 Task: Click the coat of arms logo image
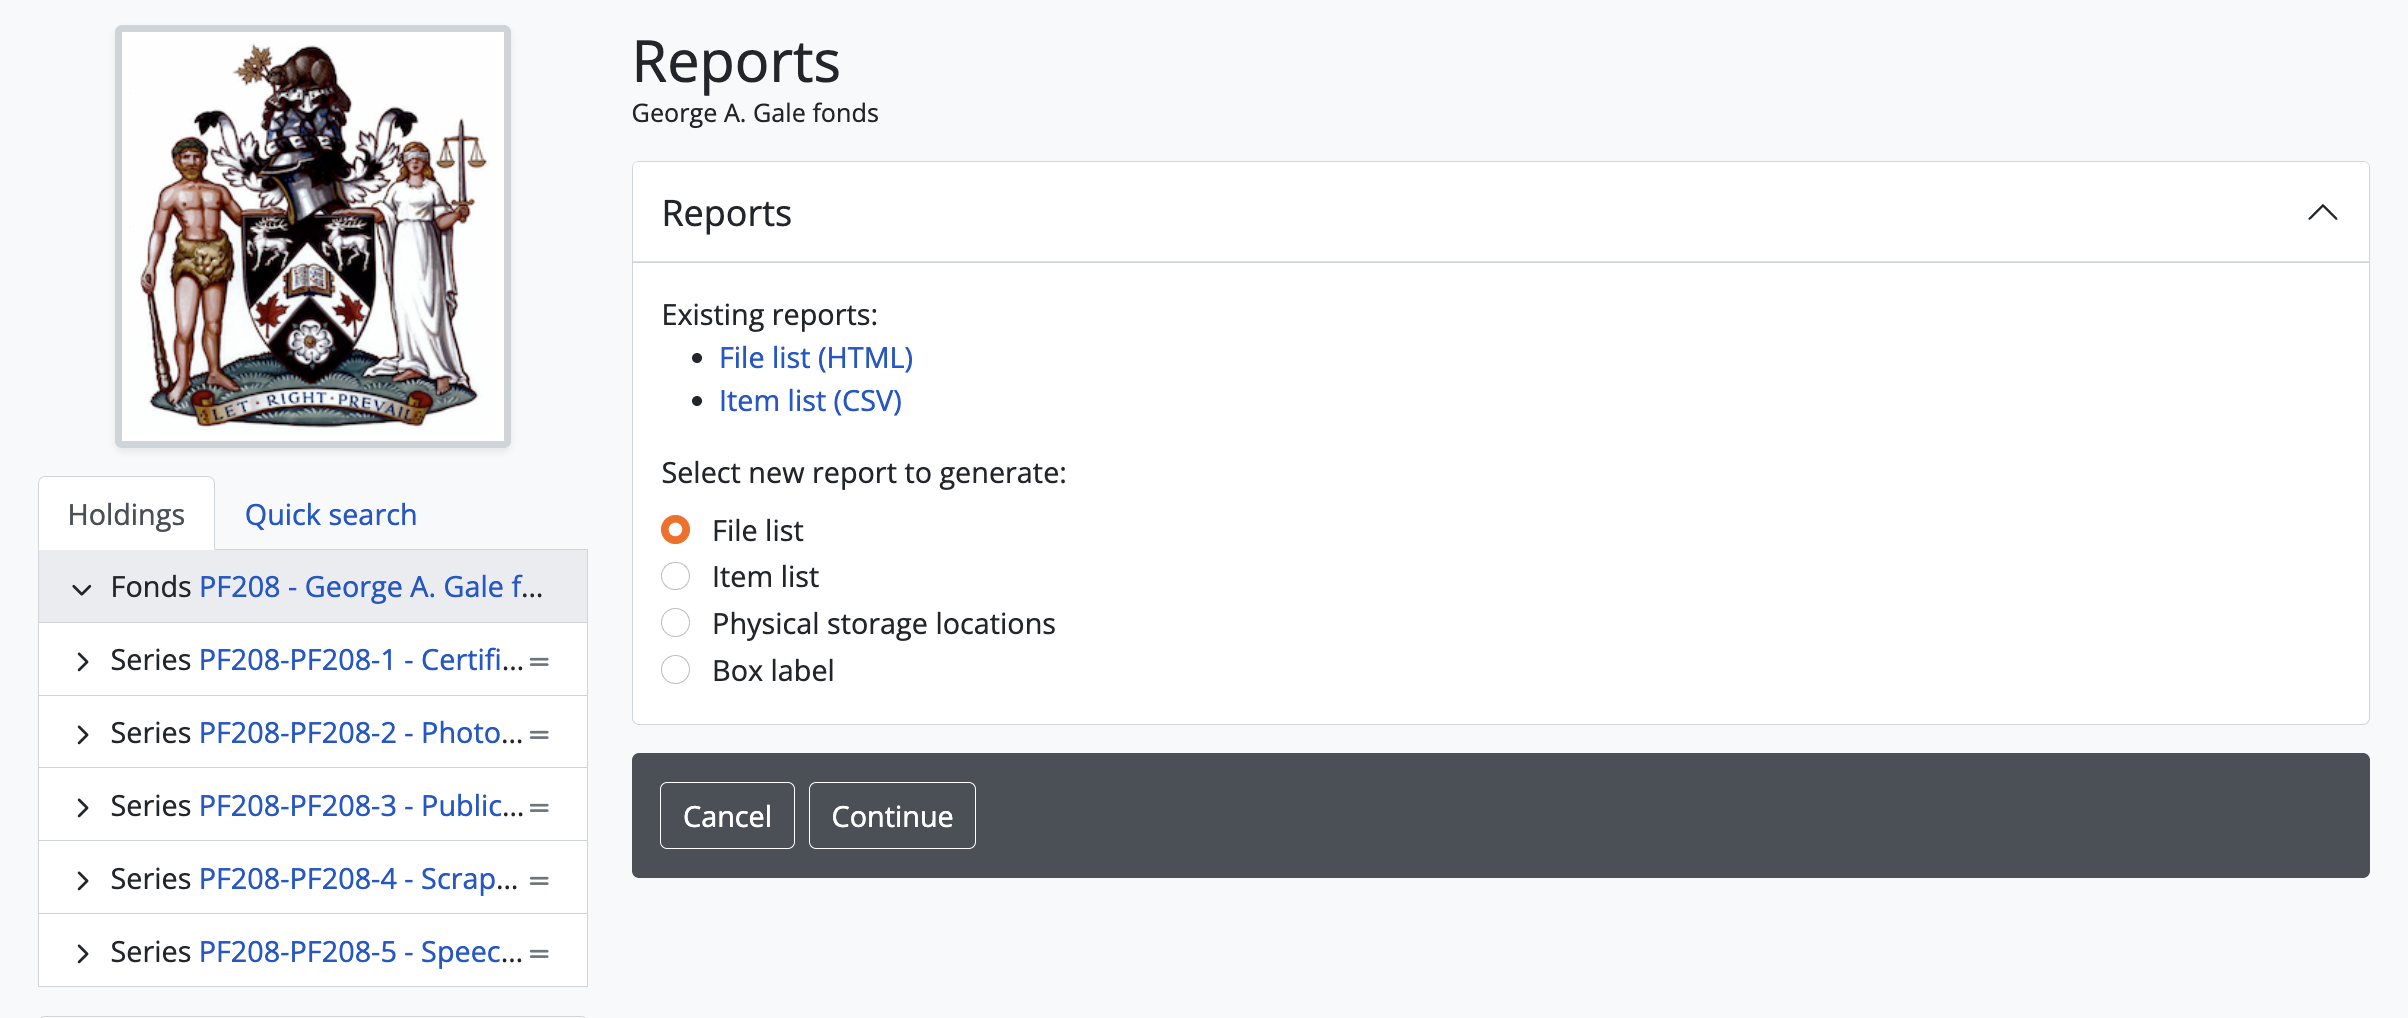coord(313,236)
